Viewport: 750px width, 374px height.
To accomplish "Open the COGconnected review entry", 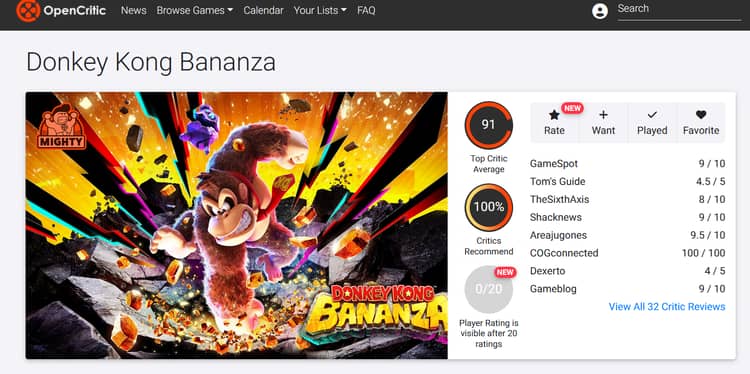I will pos(628,253).
